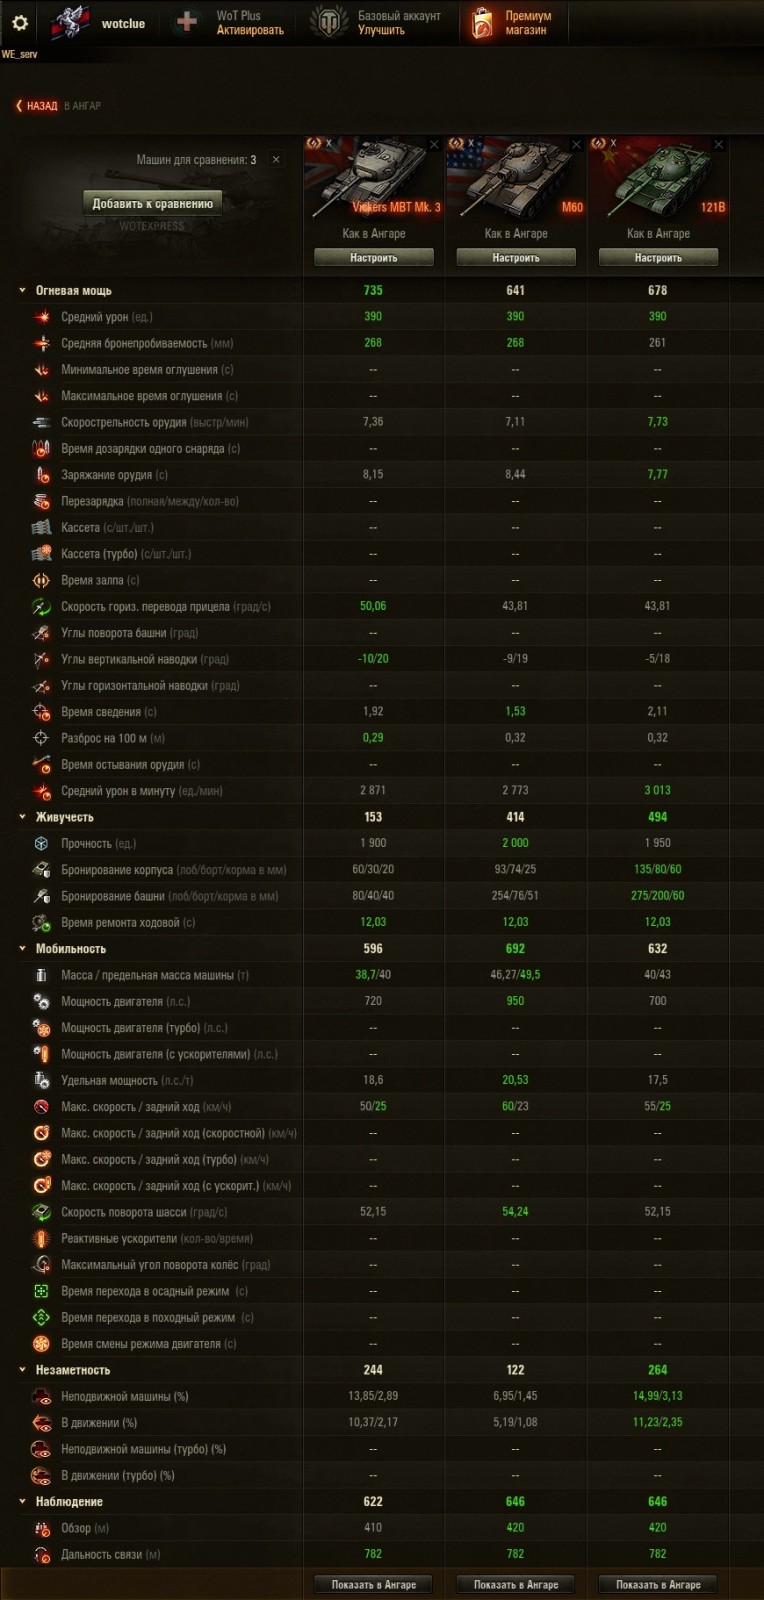This screenshot has height=1600, width=764.
Task: Clear all compared vehicles with the X
Action: point(276,160)
